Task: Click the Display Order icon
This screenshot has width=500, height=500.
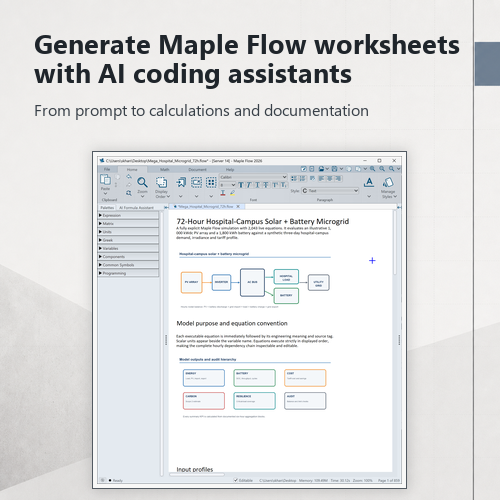Action: pyautogui.click(x=162, y=182)
